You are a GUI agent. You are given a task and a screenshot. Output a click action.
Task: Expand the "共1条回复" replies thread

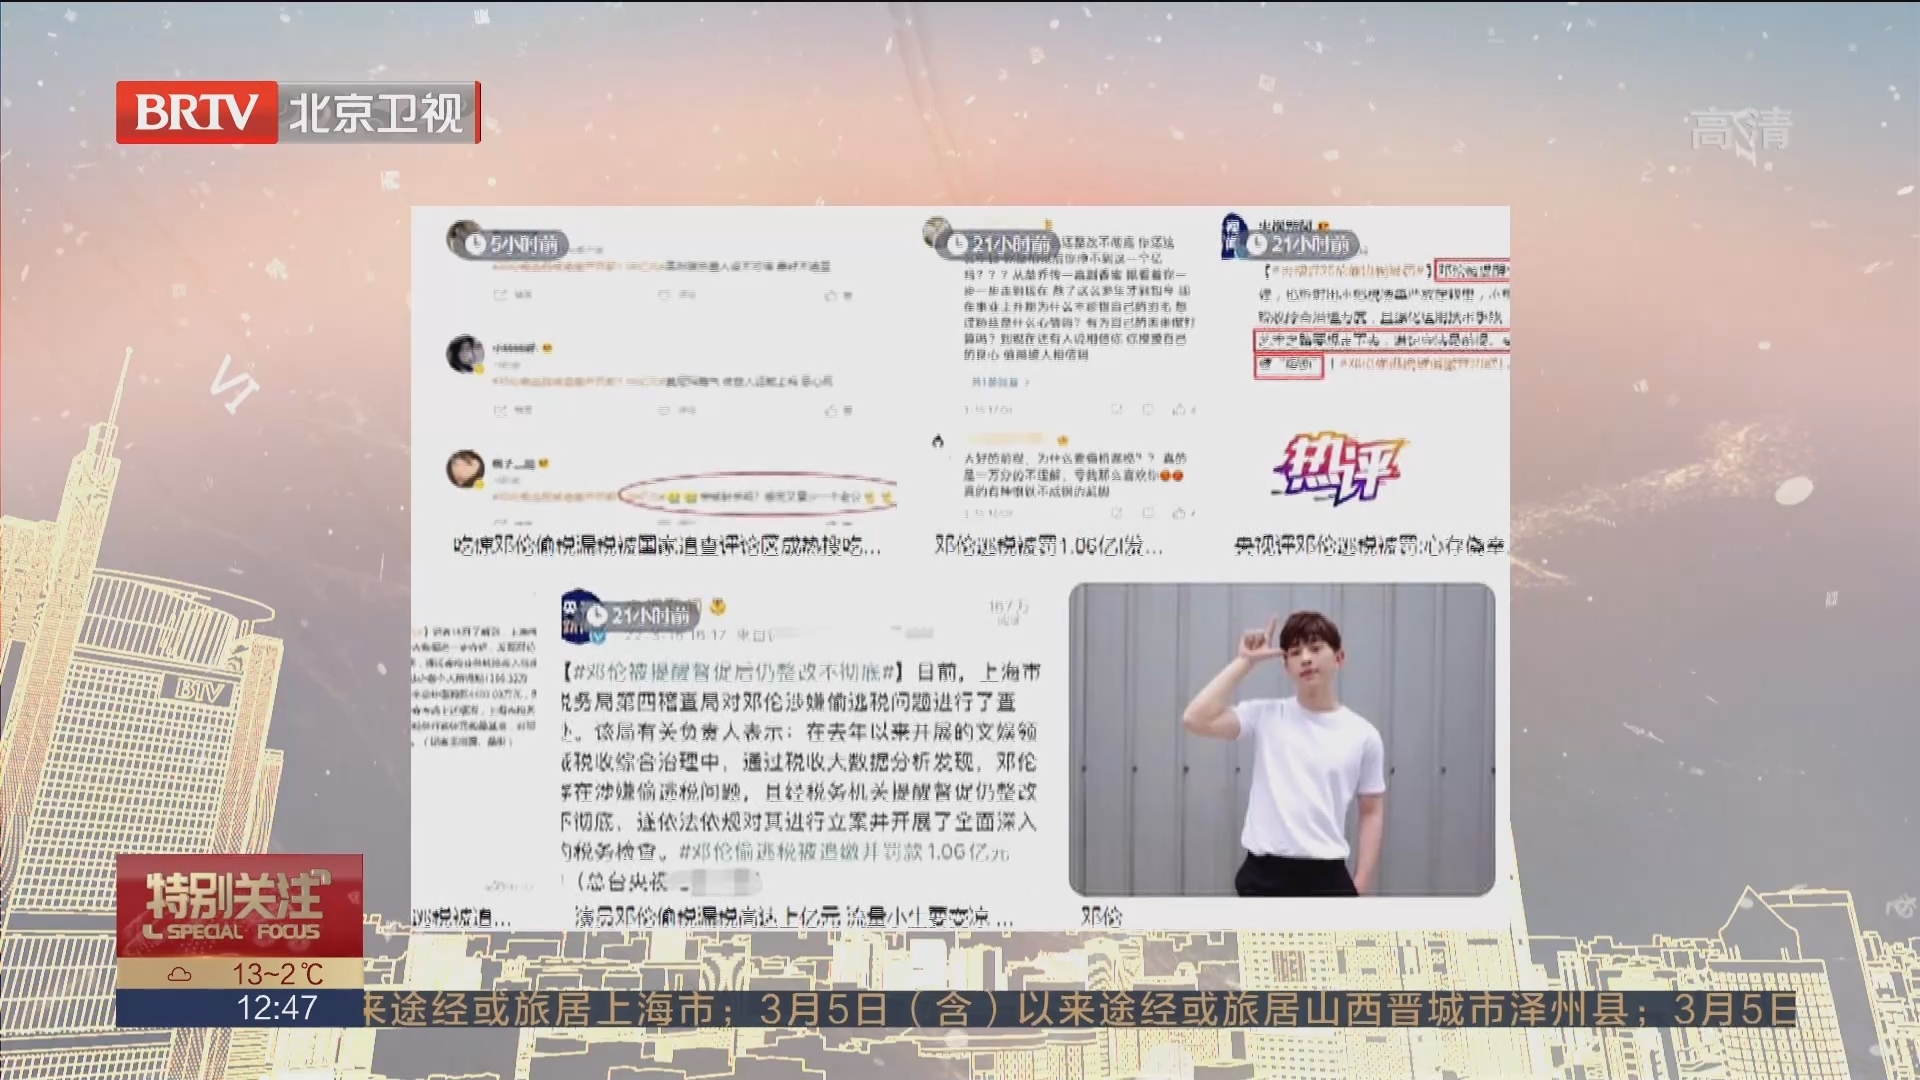pyautogui.click(x=994, y=382)
